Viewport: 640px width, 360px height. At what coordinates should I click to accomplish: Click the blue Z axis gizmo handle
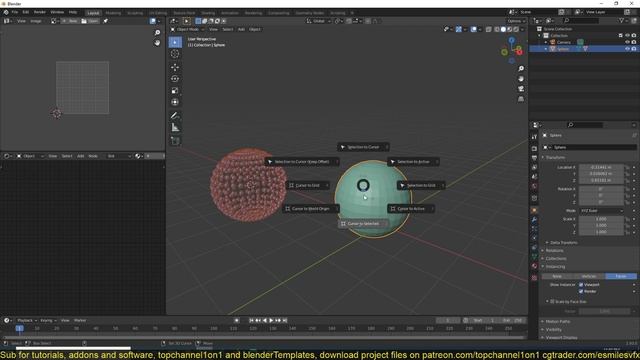pos(511,40)
